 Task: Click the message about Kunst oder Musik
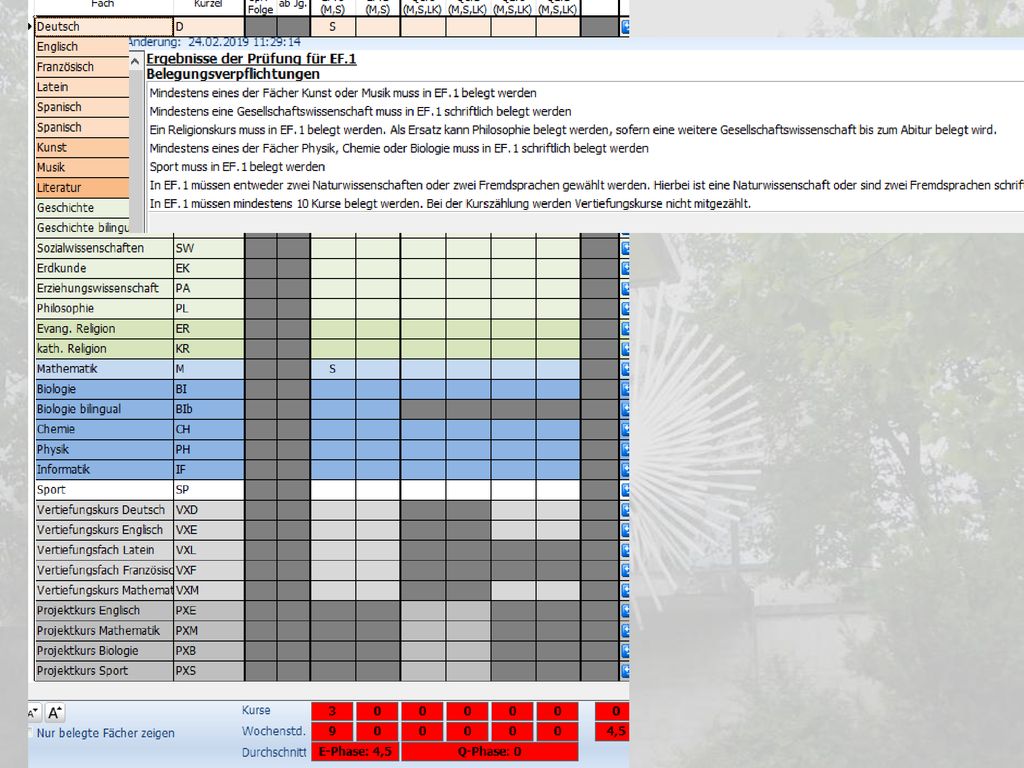343,93
